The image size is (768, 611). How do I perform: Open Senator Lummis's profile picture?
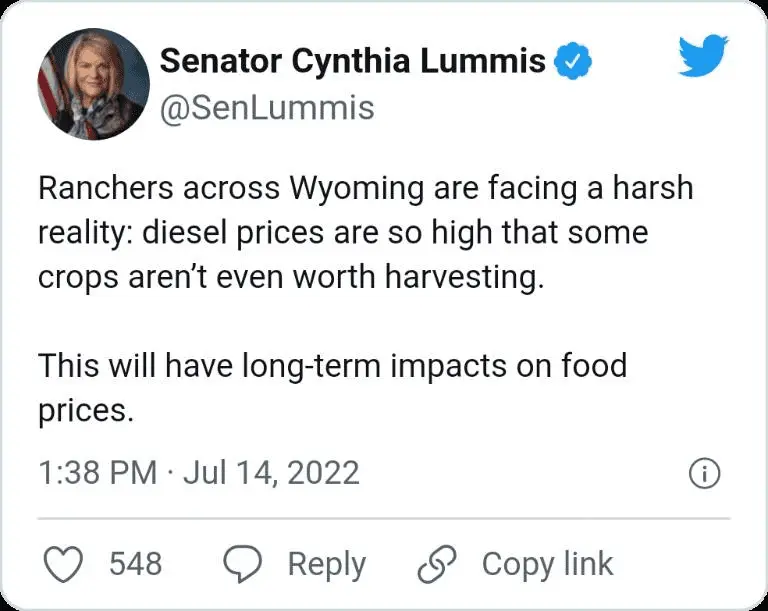(93, 83)
